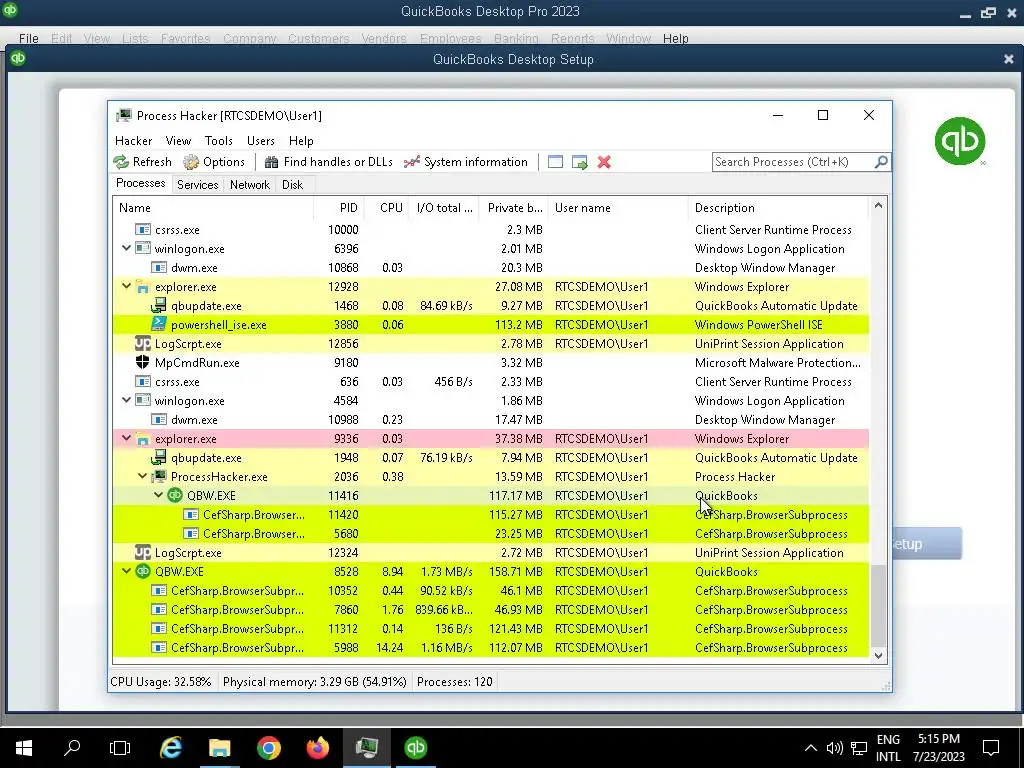Select dwm.exe row with PID 10868
This screenshot has height=768, width=1024.
pos(490,268)
